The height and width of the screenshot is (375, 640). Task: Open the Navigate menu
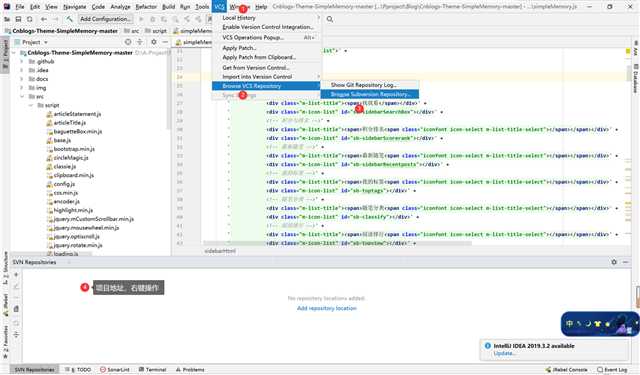click(74, 7)
